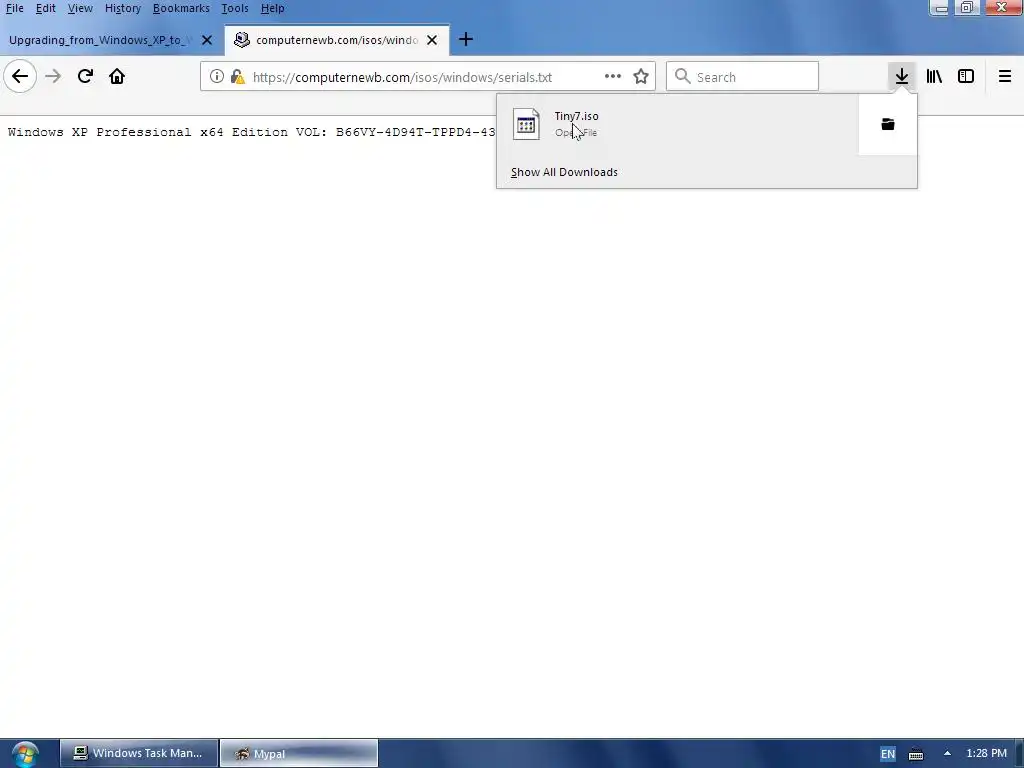The image size is (1024, 768).
Task: Go back to the previous page
Action: [20, 76]
